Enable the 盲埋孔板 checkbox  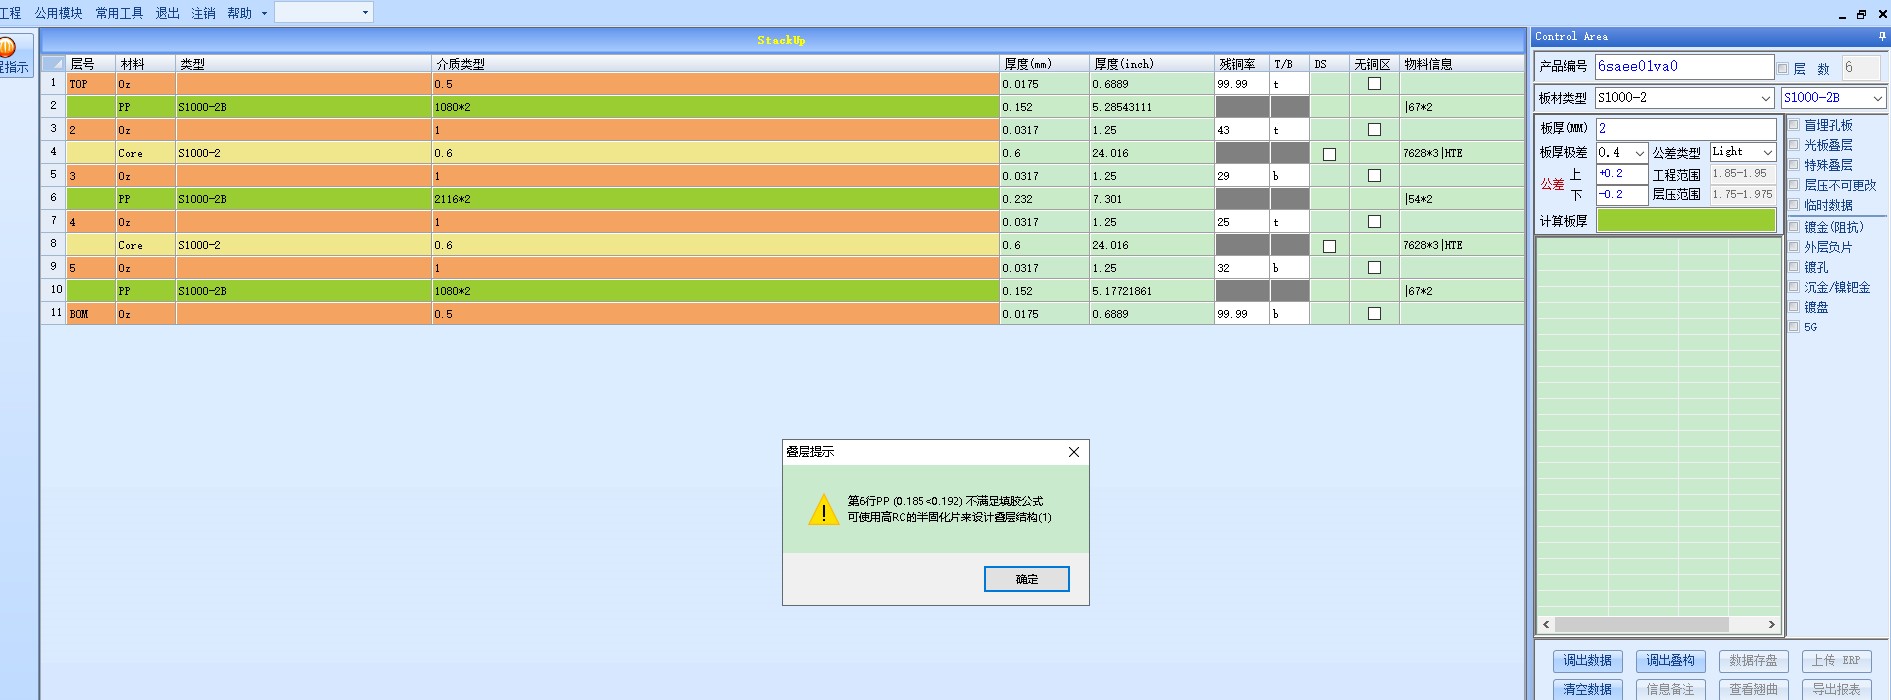[1794, 125]
